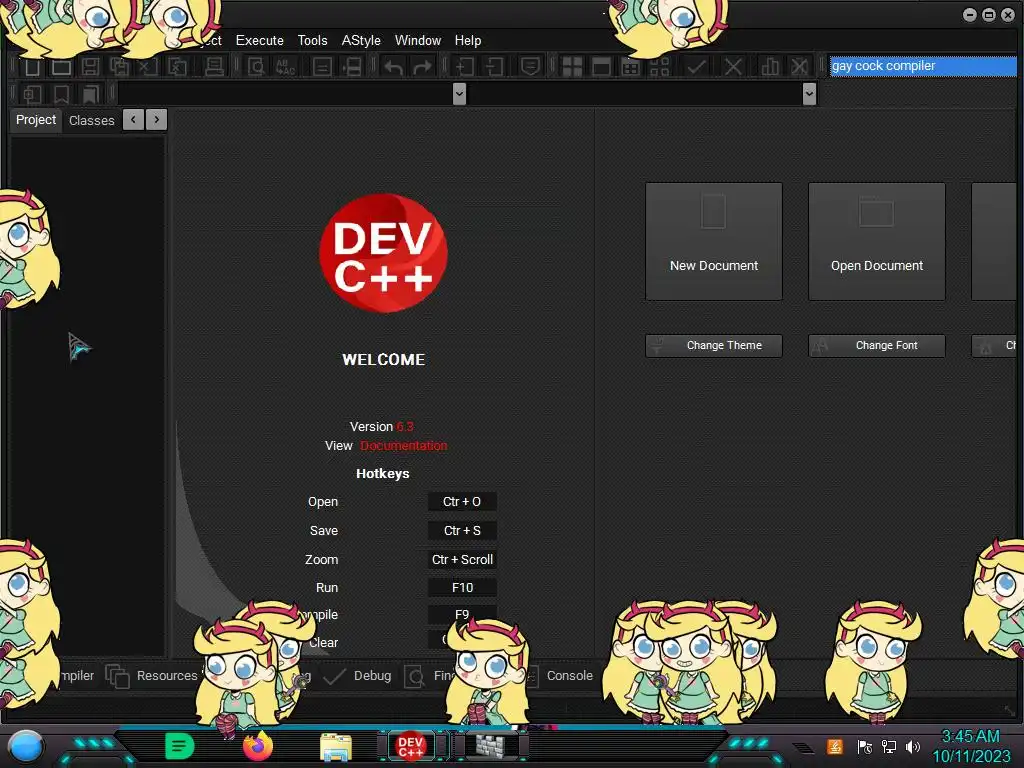Redo with the toolbar arrow icon
The image size is (1024, 768).
click(423, 67)
